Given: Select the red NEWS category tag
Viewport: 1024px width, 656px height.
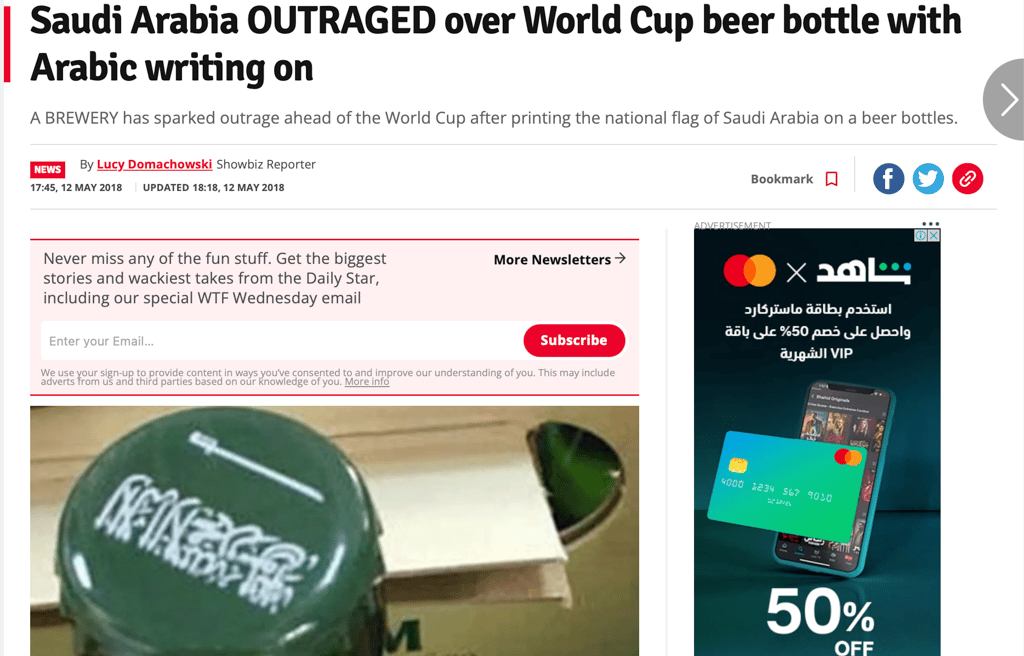Looking at the screenshot, I should click(x=48, y=169).
